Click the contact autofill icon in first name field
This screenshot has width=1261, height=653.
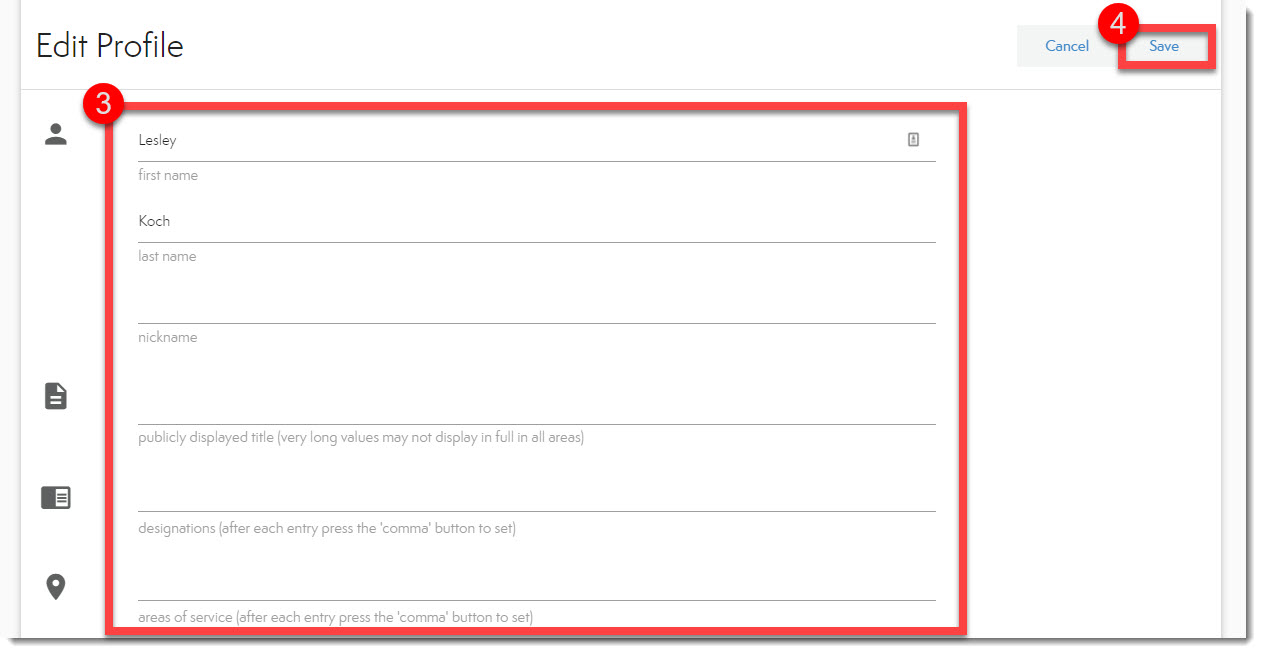pos(913,140)
